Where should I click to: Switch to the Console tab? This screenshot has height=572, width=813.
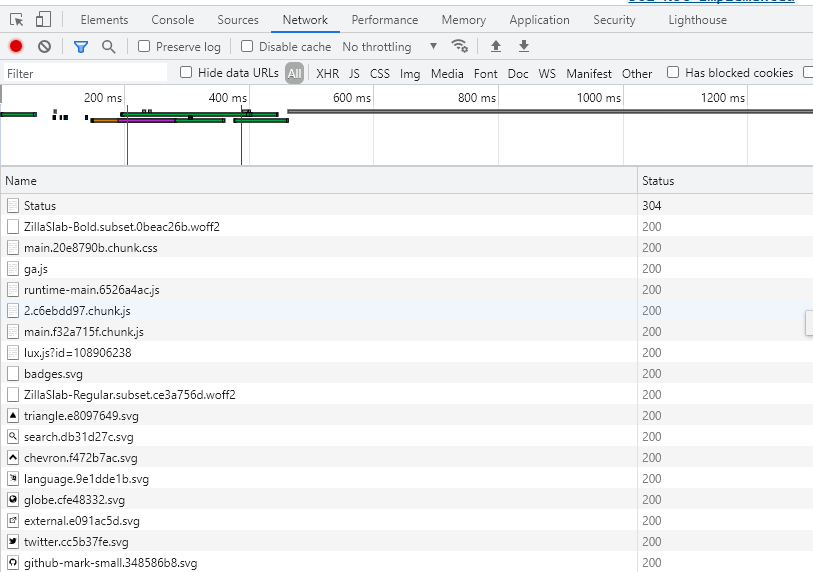pos(173,20)
